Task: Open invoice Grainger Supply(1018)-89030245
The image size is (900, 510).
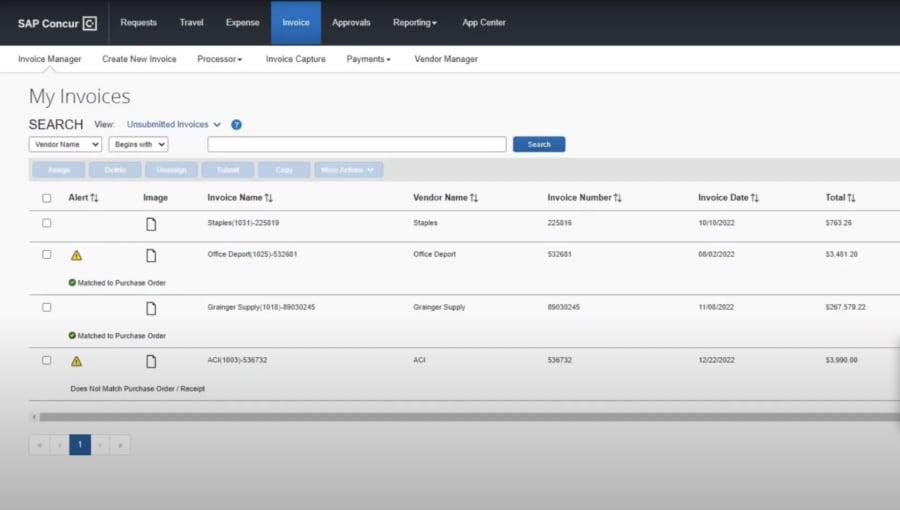Action: (261, 307)
